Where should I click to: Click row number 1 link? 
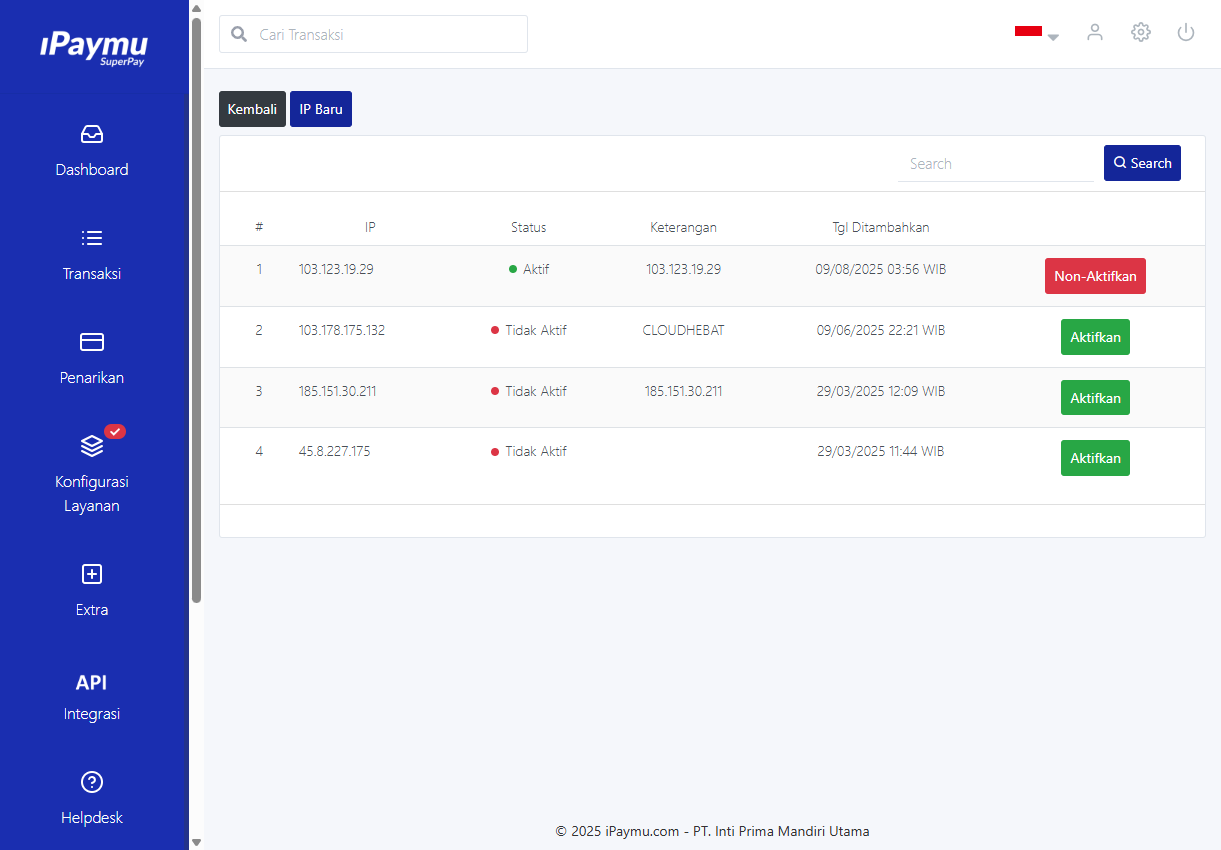259,269
